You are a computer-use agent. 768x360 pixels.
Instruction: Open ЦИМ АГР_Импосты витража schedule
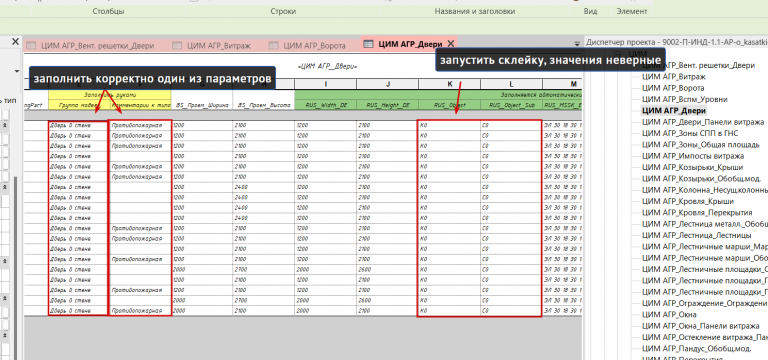pyautogui.click(x=693, y=156)
